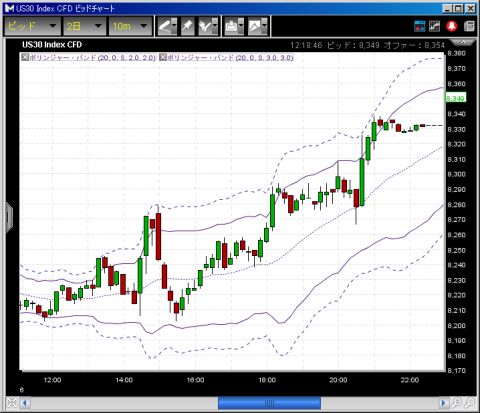The height and width of the screenshot is (413, 480).
Task: Click the ボリンジャー・バンド (20, 0, S, 2.0, 2.0) label
Action: (92, 57)
